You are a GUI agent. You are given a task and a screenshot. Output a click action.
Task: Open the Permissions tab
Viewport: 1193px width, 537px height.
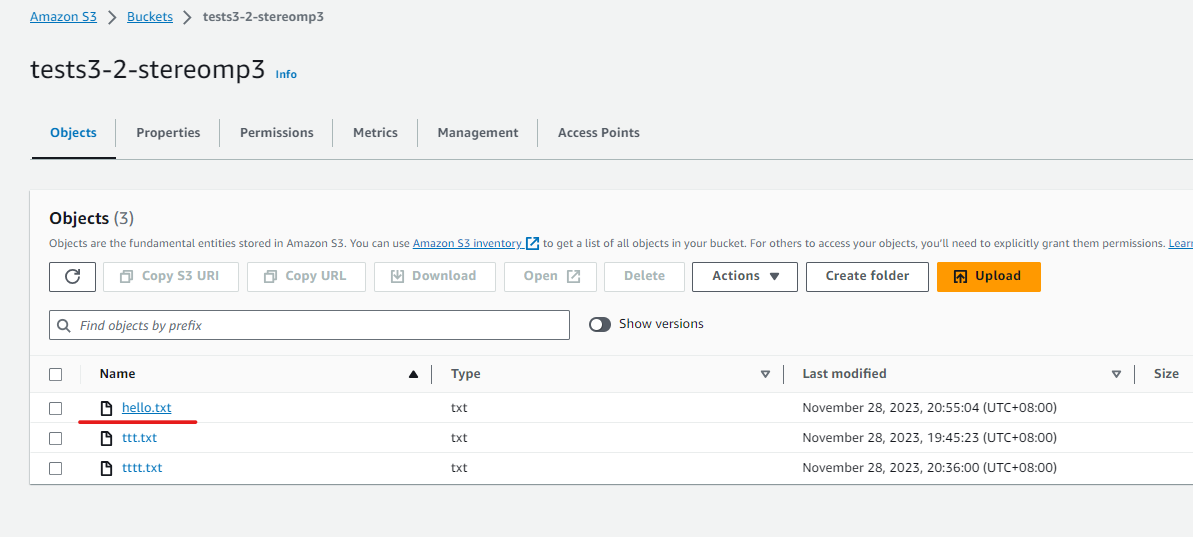point(277,132)
